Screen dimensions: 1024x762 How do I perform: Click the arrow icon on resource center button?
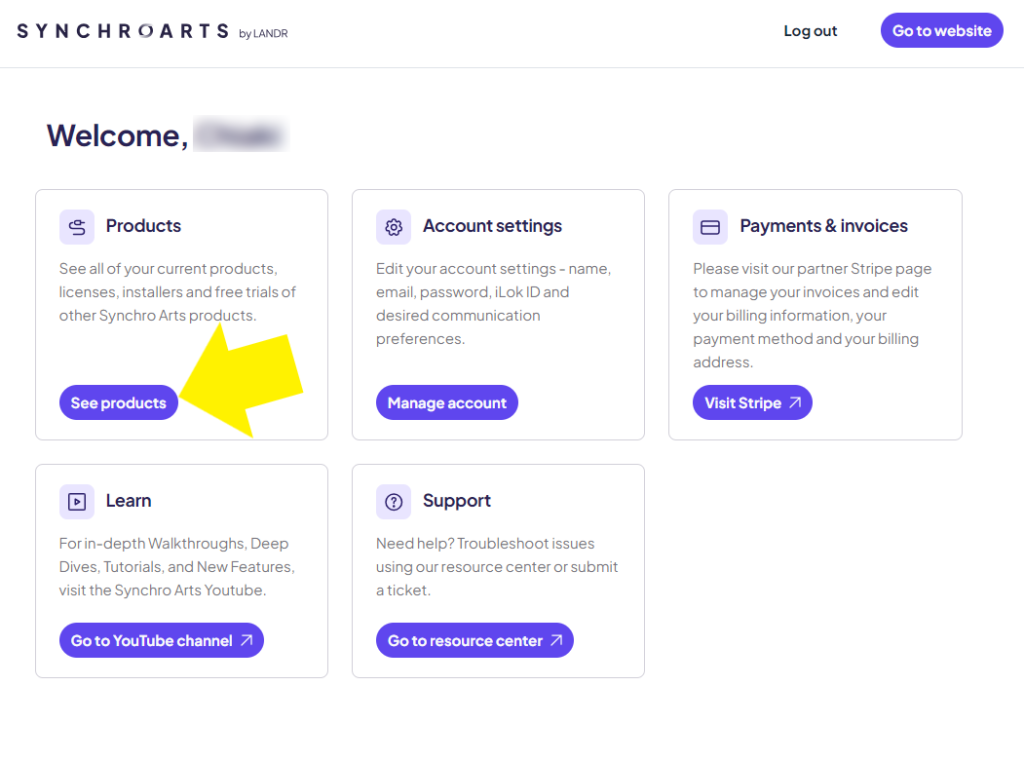tap(556, 641)
